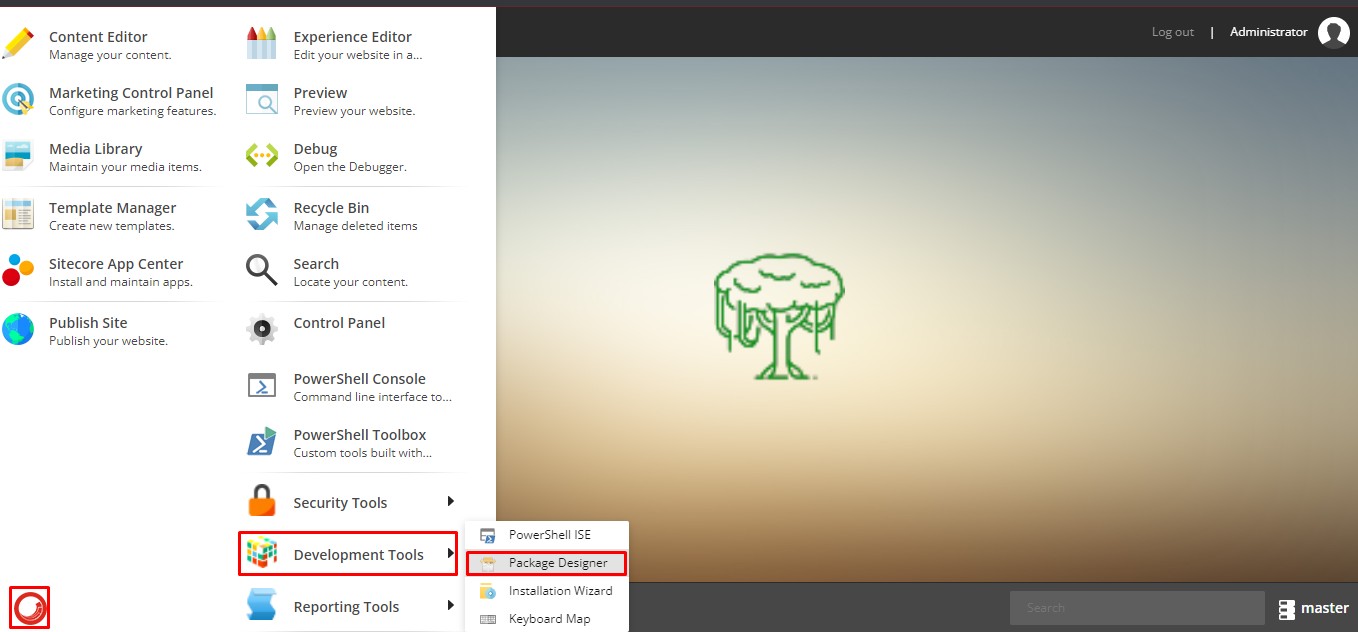Open the Debug icon
Screen dimensions: 1358x632
262,156
